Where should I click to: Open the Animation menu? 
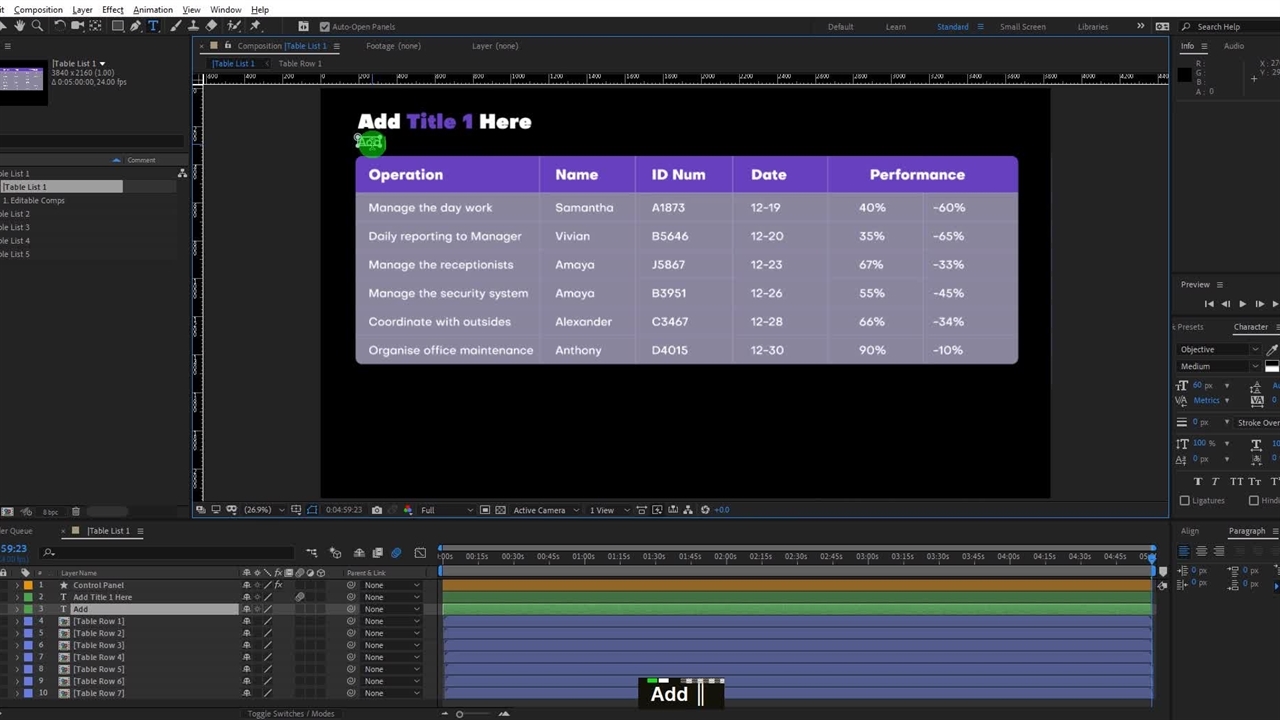pos(153,10)
